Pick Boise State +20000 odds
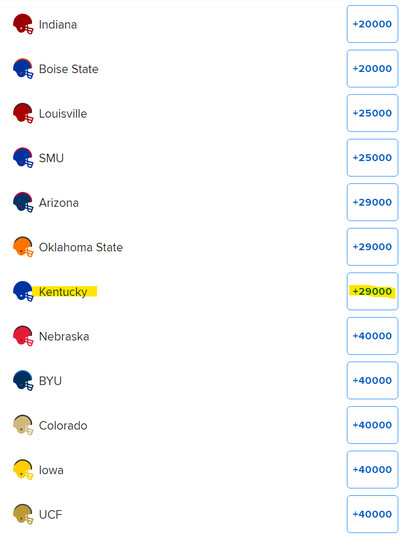 [372, 68]
